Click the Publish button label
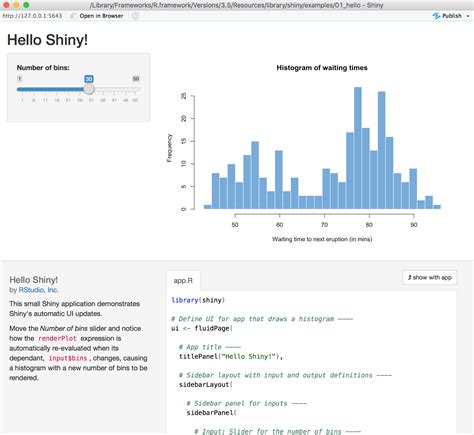This screenshot has height=435, width=474. [x=452, y=16]
